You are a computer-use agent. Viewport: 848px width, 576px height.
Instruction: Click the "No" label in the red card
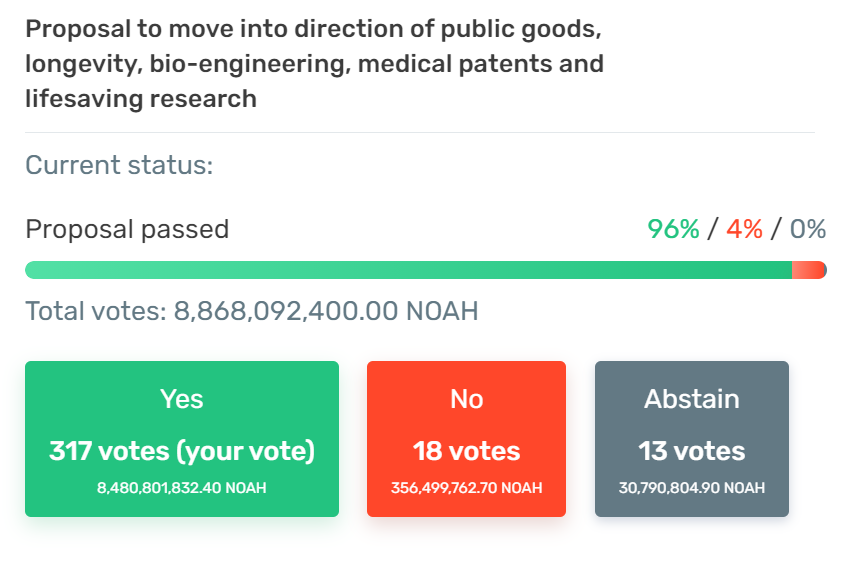pos(466,399)
